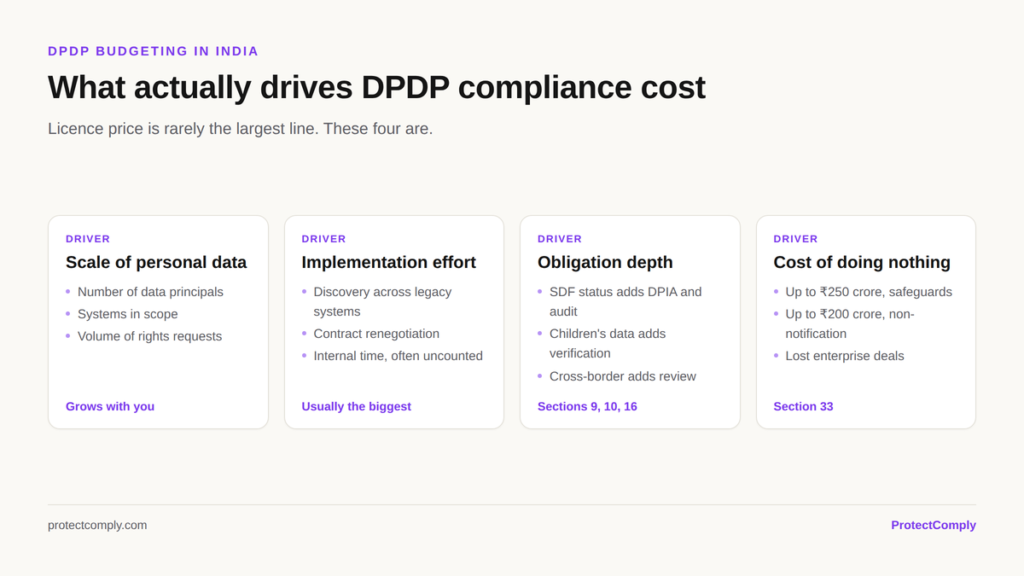This screenshot has width=1024, height=576.
Task: Click the 'Sections 9, 10, 16' footer text
Action: coord(587,406)
